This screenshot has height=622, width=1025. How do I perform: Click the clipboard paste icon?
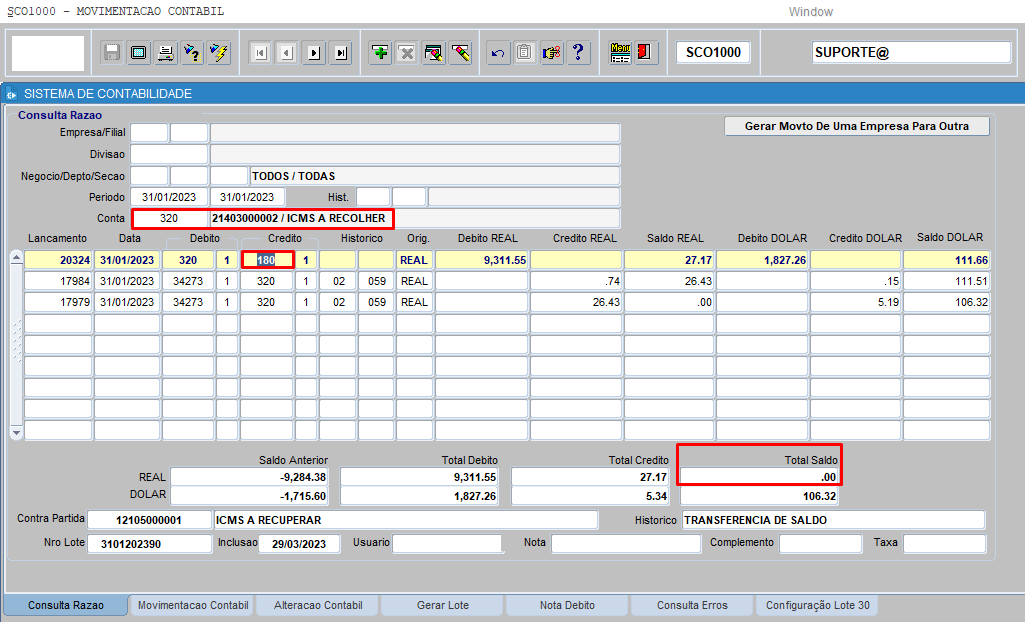pyautogui.click(x=524, y=52)
